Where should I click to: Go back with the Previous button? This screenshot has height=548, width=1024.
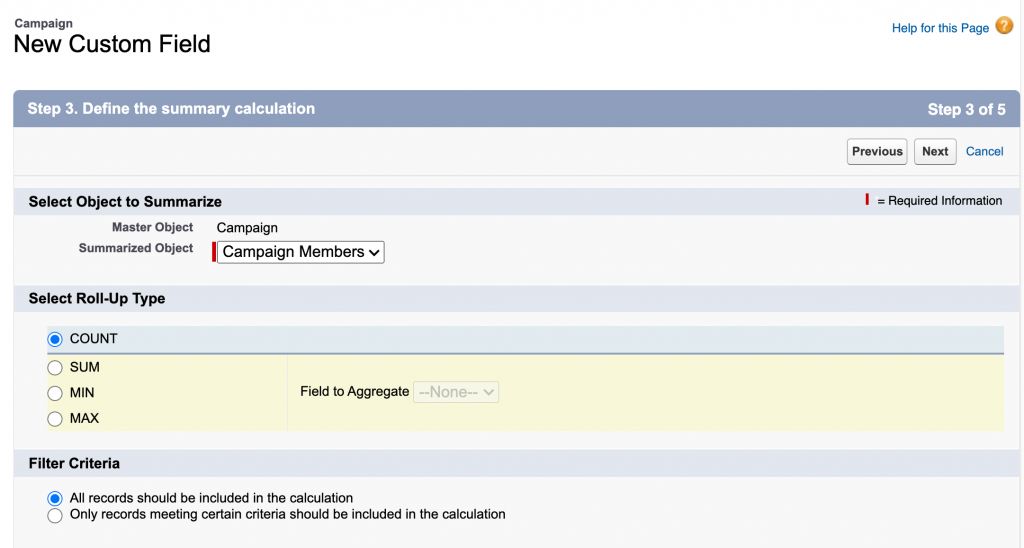[x=877, y=151]
